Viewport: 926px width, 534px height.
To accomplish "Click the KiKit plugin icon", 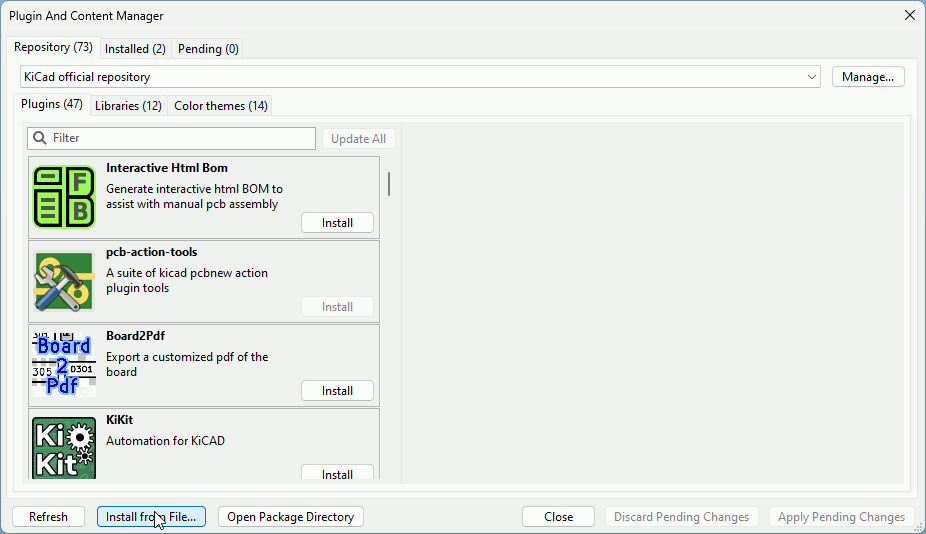I will (64, 446).
